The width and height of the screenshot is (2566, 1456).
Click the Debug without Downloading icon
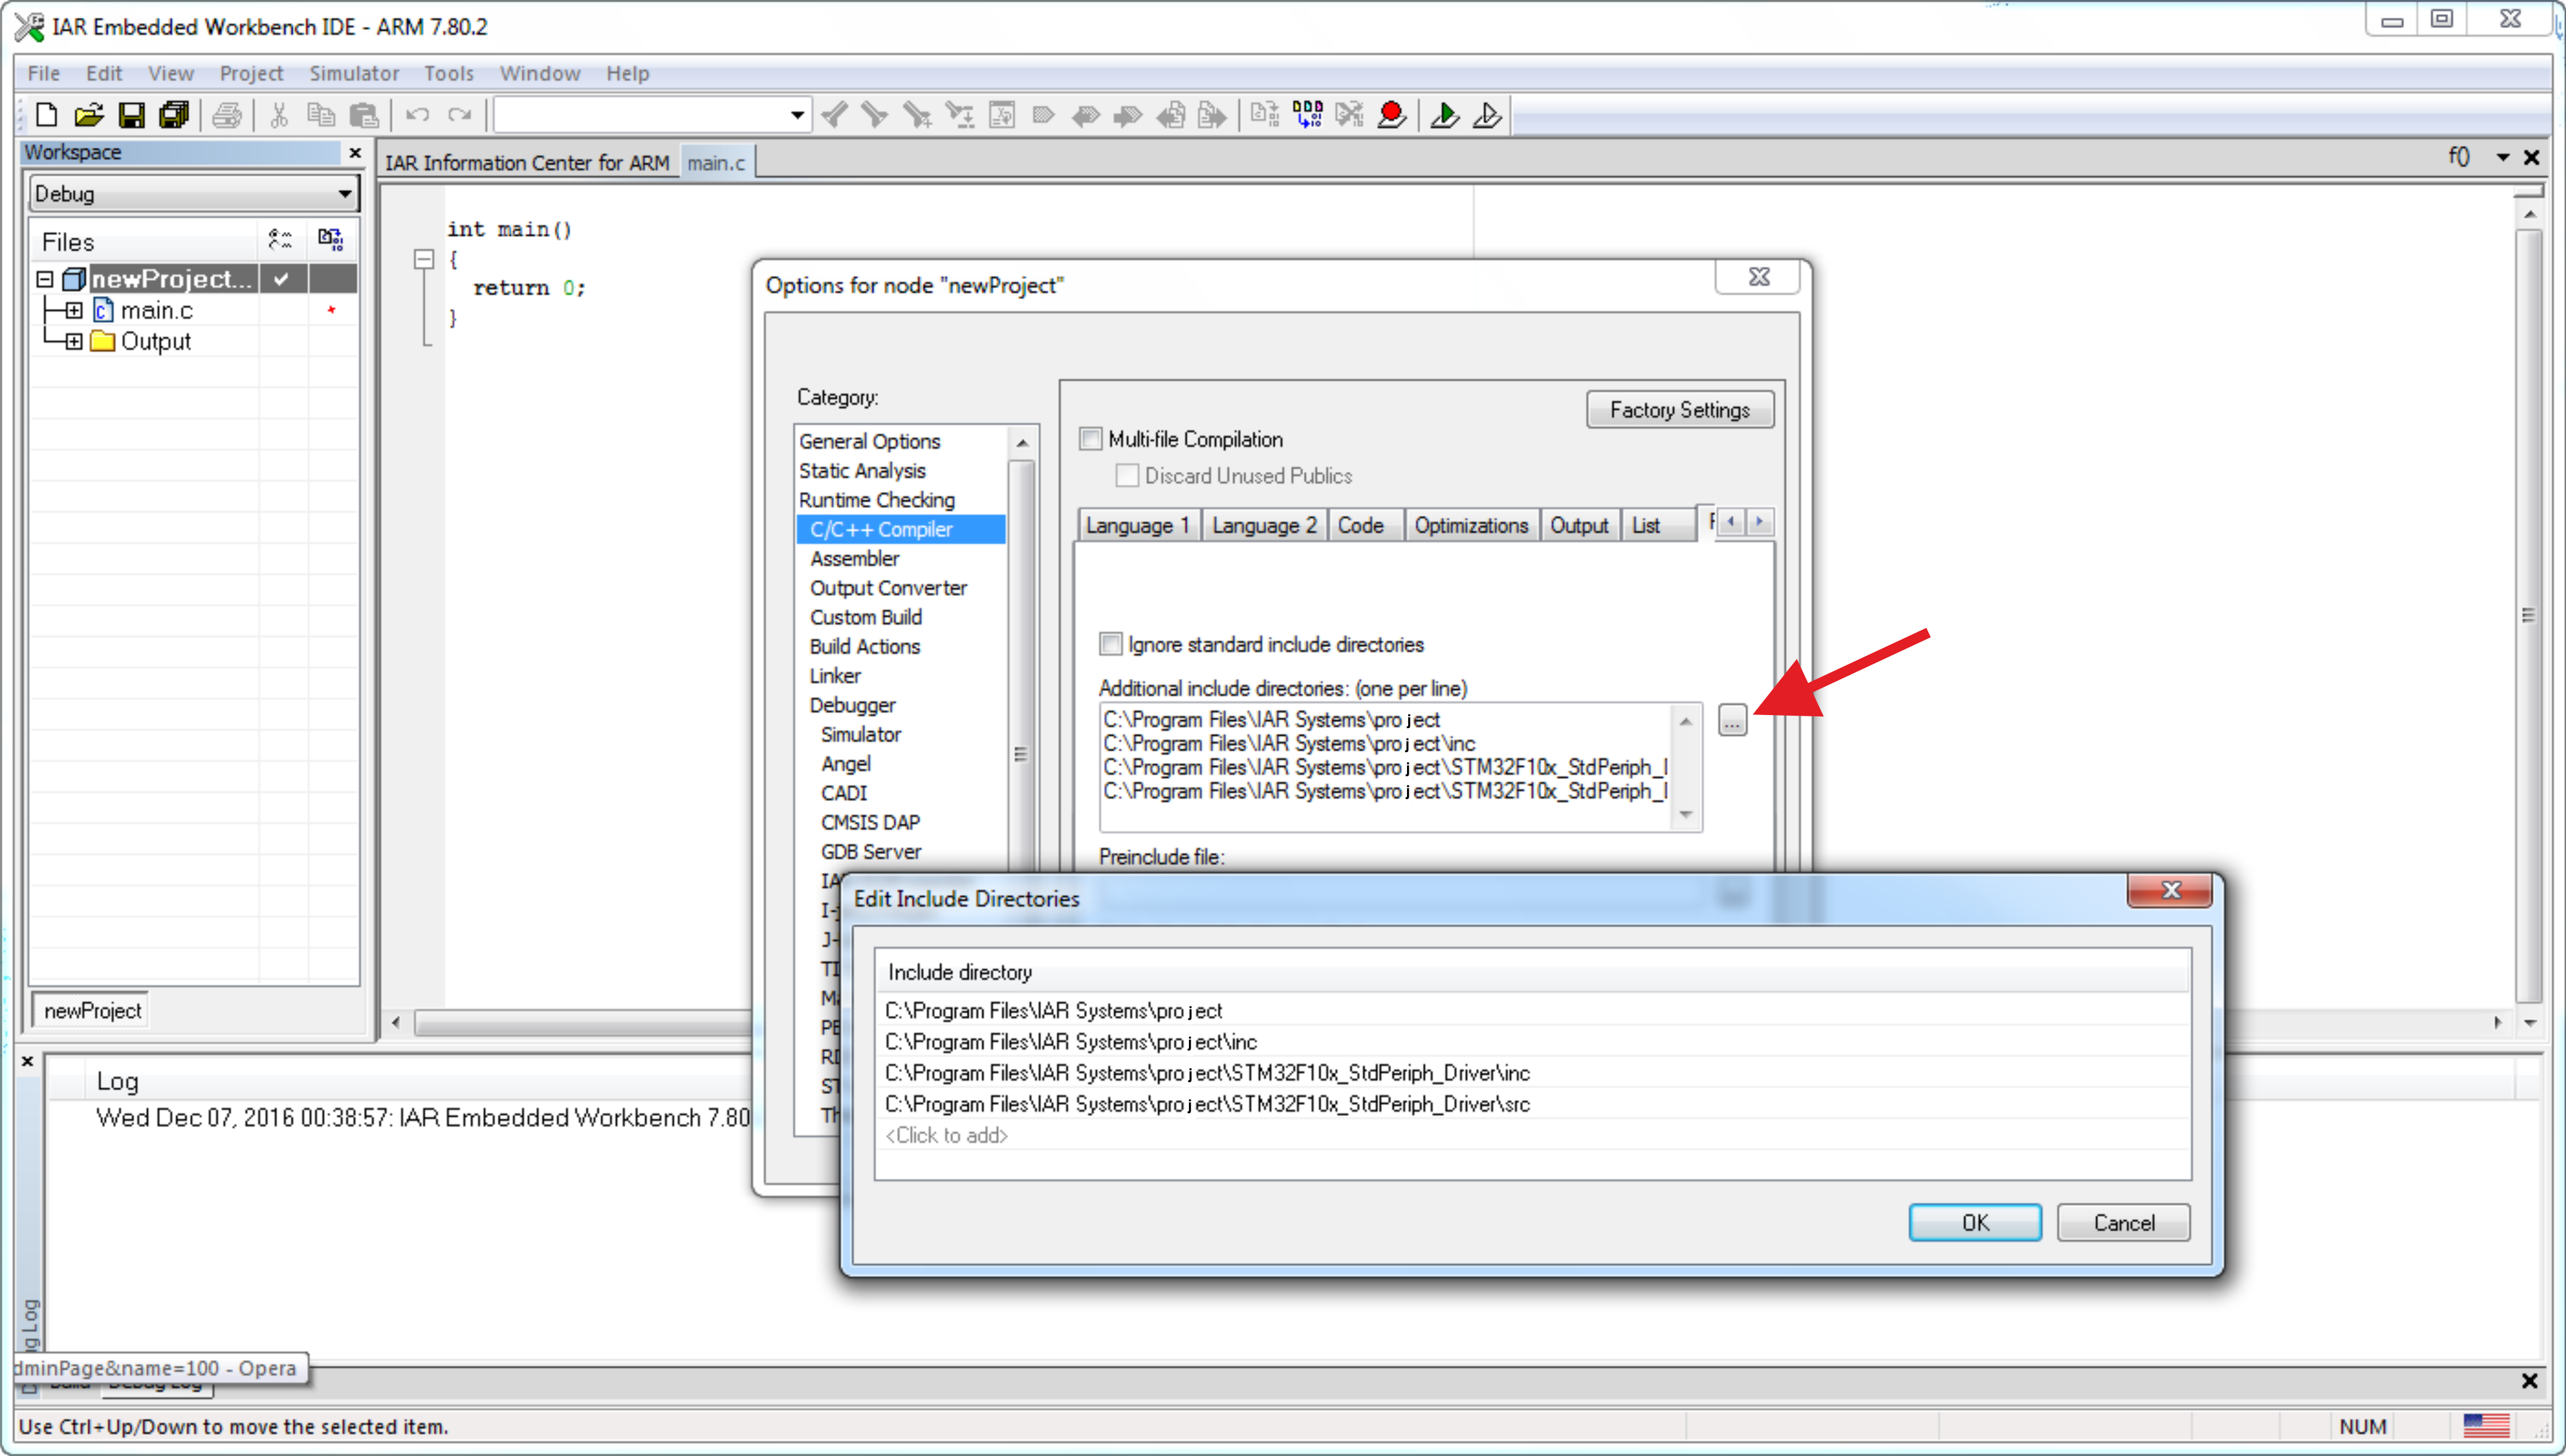coord(1487,116)
